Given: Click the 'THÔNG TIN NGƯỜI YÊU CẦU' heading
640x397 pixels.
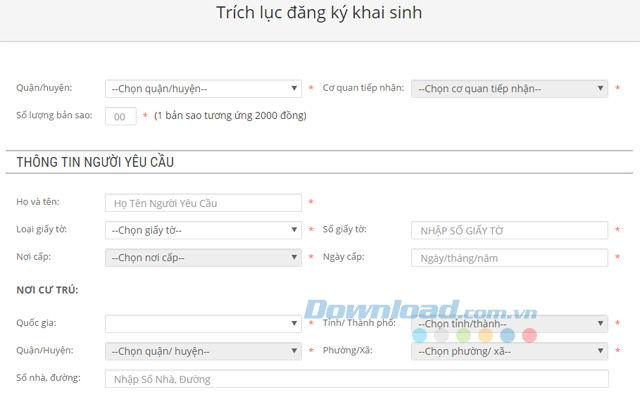Looking at the screenshot, I should pyautogui.click(x=95, y=162).
